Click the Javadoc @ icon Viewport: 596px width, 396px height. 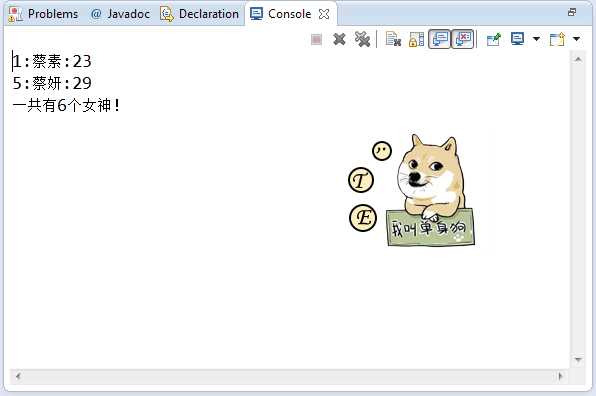pyautogui.click(x=96, y=14)
